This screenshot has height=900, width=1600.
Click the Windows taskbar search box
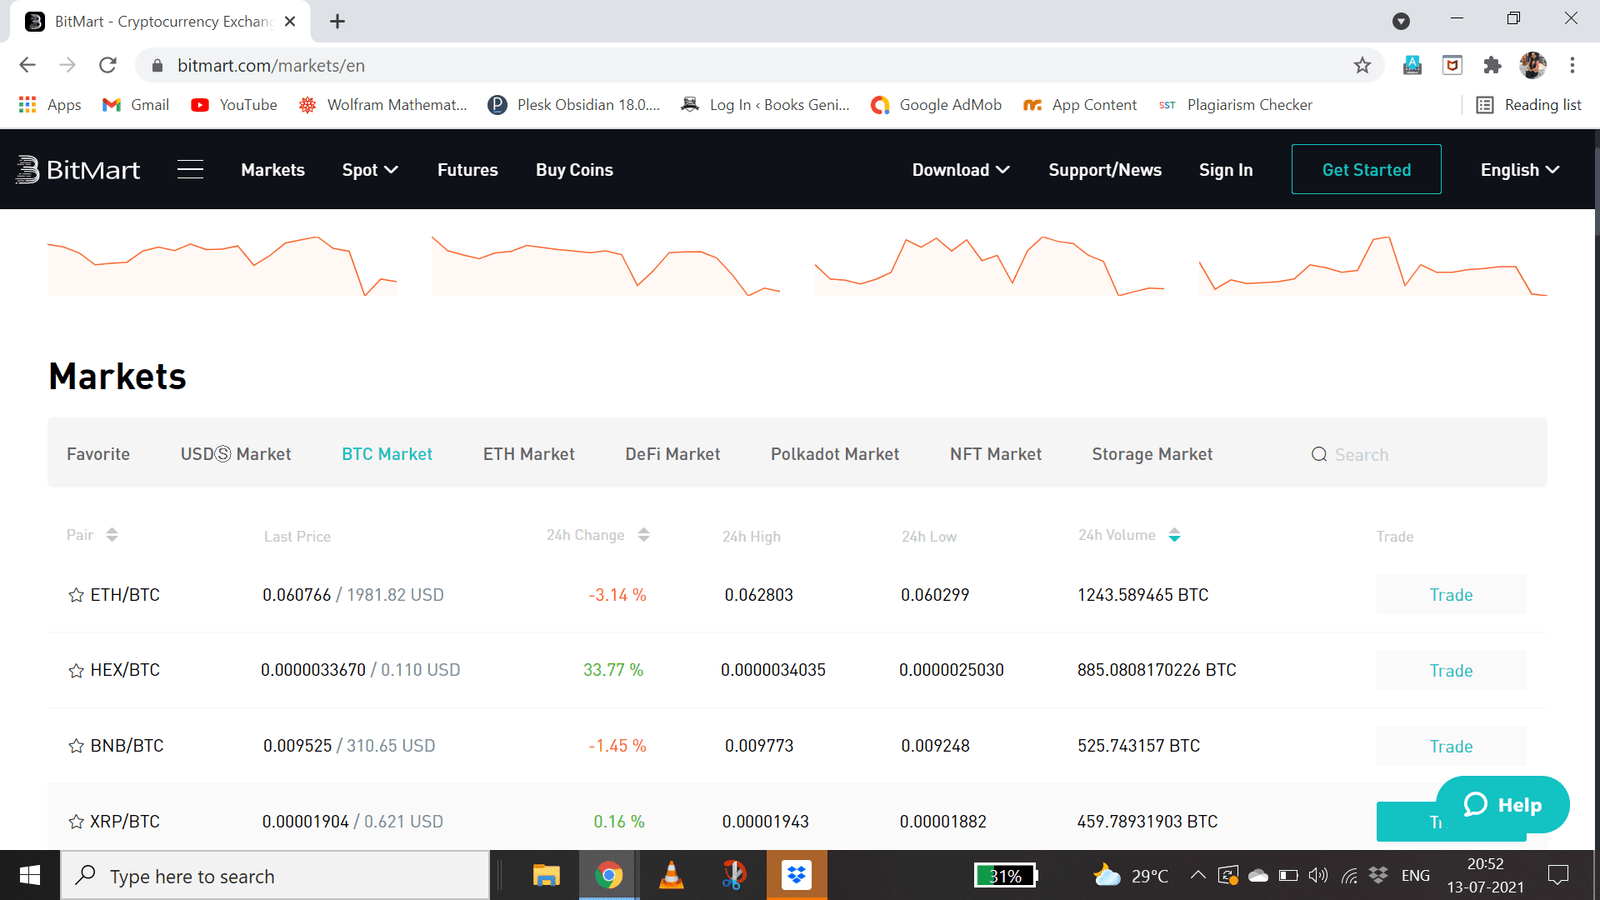276,876
